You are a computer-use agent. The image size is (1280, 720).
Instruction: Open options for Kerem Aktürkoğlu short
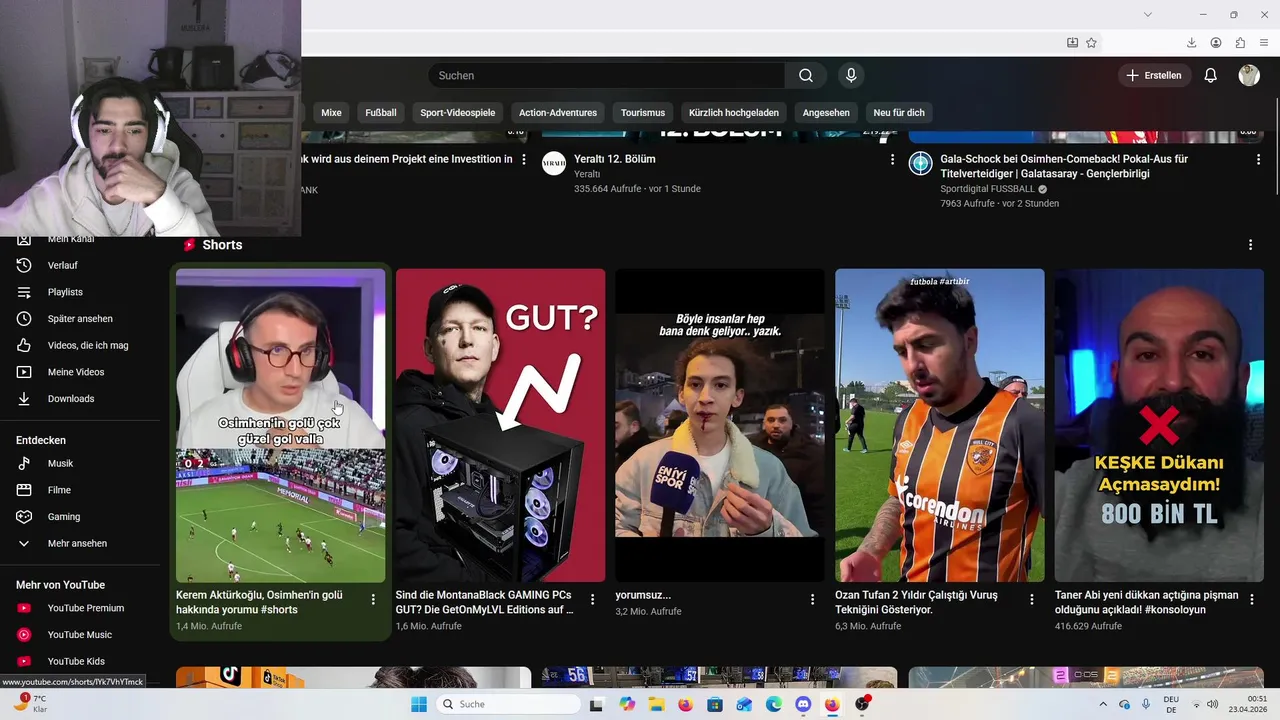point(373,599)
